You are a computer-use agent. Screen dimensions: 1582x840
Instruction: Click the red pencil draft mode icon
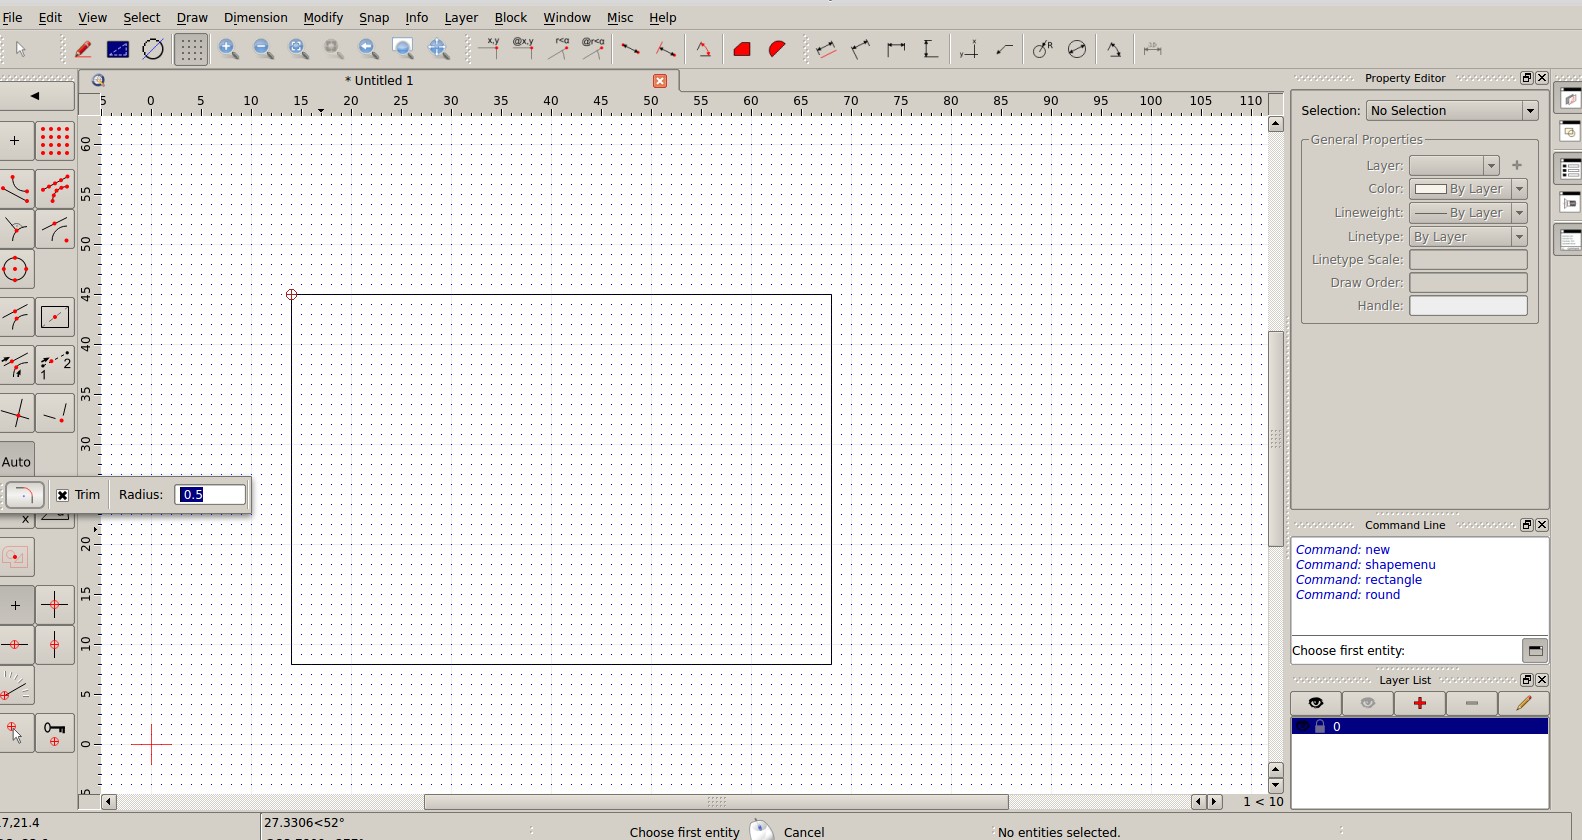83,49
